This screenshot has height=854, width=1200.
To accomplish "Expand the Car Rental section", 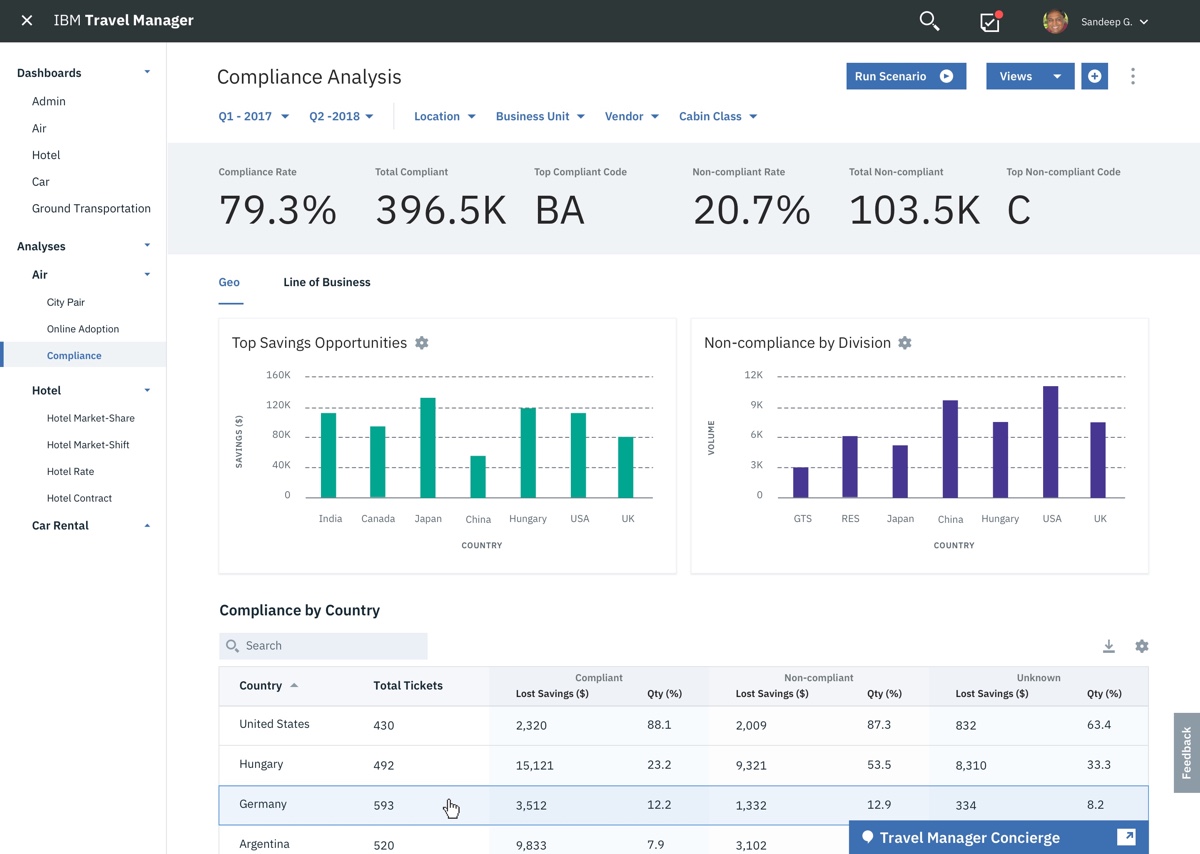I will tap(147, 526).
